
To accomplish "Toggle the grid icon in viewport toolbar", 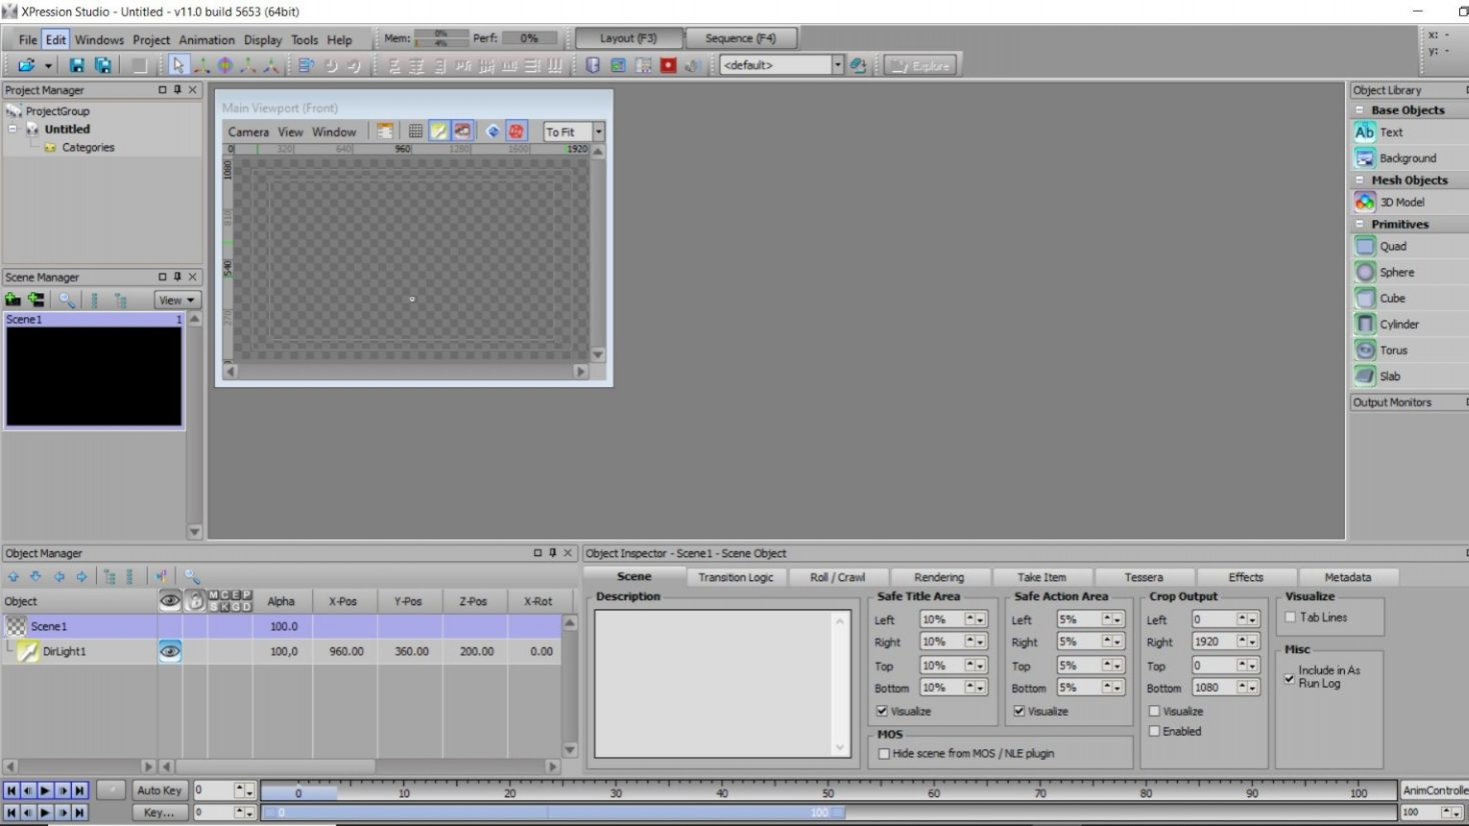I will point(415,132).
